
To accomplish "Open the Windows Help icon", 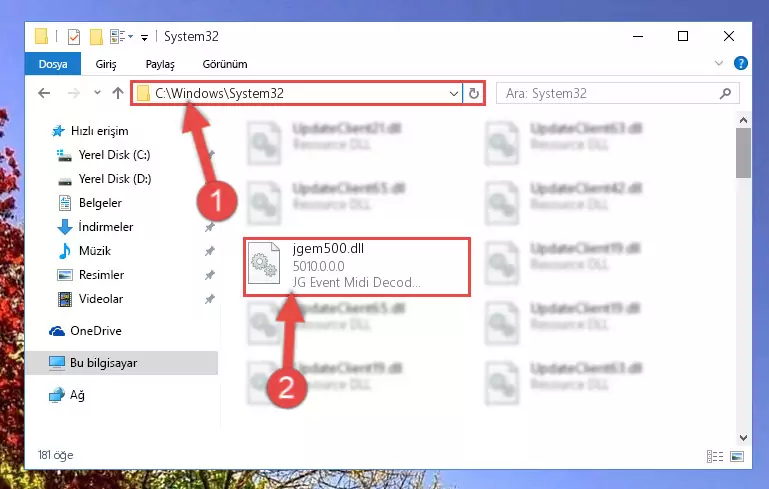I will 741,63.
